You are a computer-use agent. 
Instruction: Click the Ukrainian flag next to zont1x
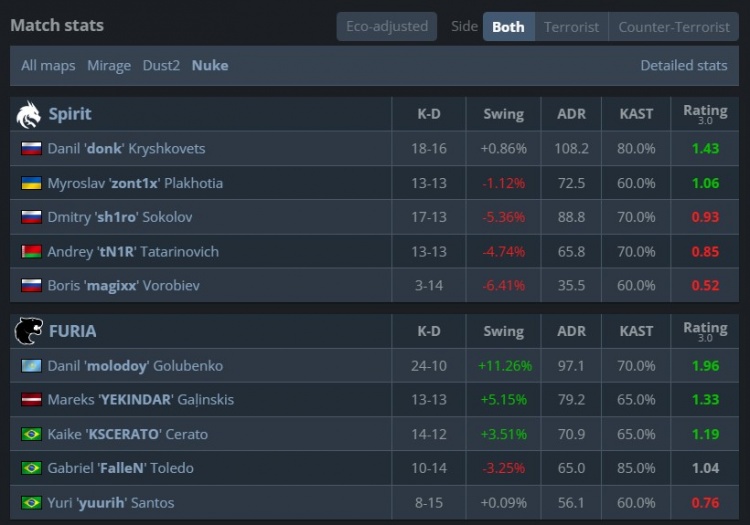31,183
